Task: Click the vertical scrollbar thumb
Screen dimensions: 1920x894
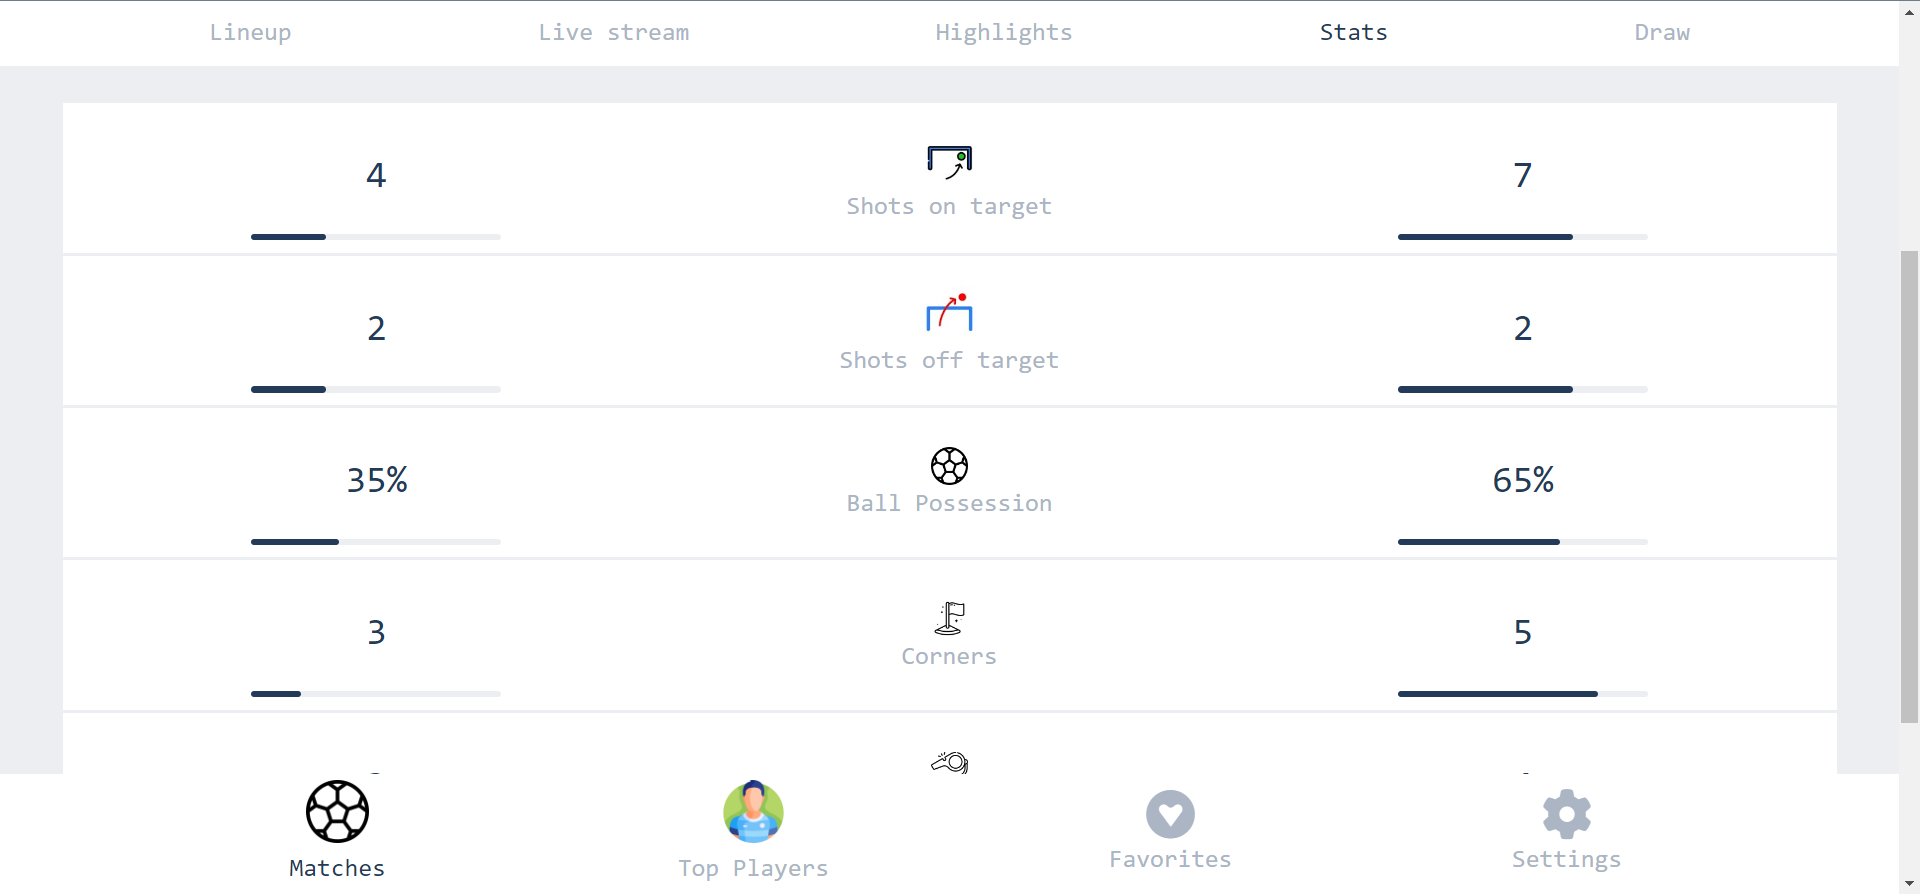Action: (x=1909, y=485)
